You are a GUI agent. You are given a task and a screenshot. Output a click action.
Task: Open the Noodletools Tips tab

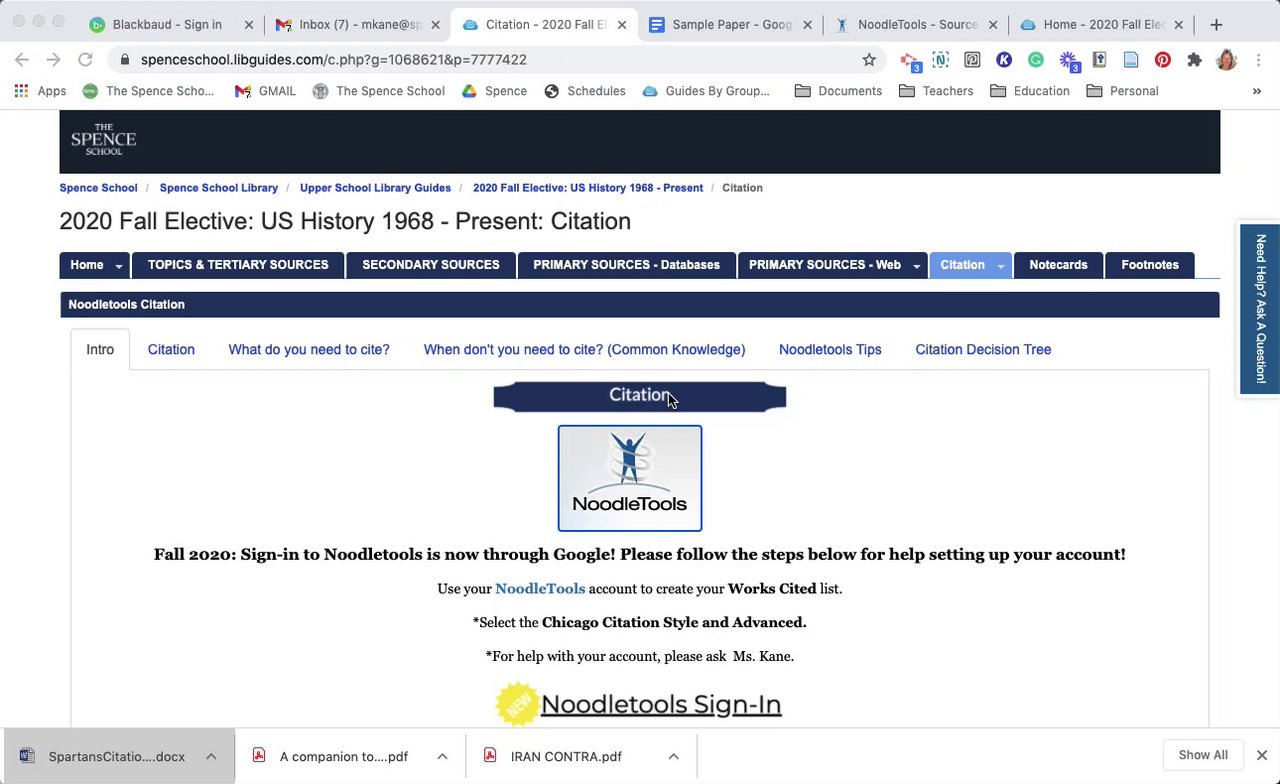[830, 349]
